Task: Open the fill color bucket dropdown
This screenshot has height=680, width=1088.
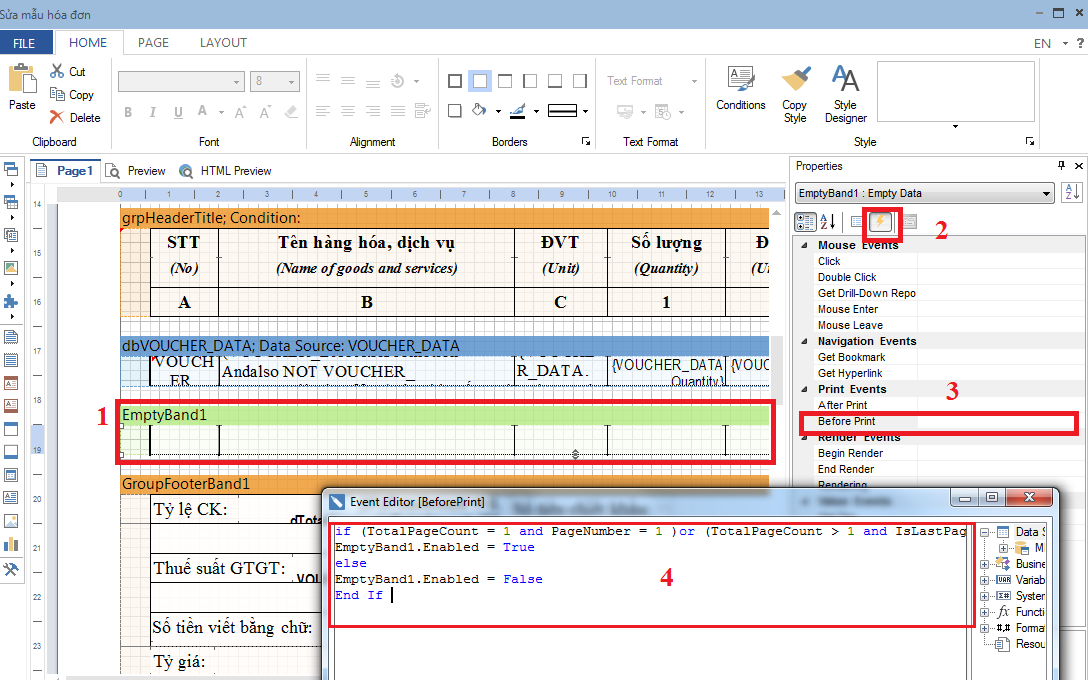Action: click(x=498, y=111)
